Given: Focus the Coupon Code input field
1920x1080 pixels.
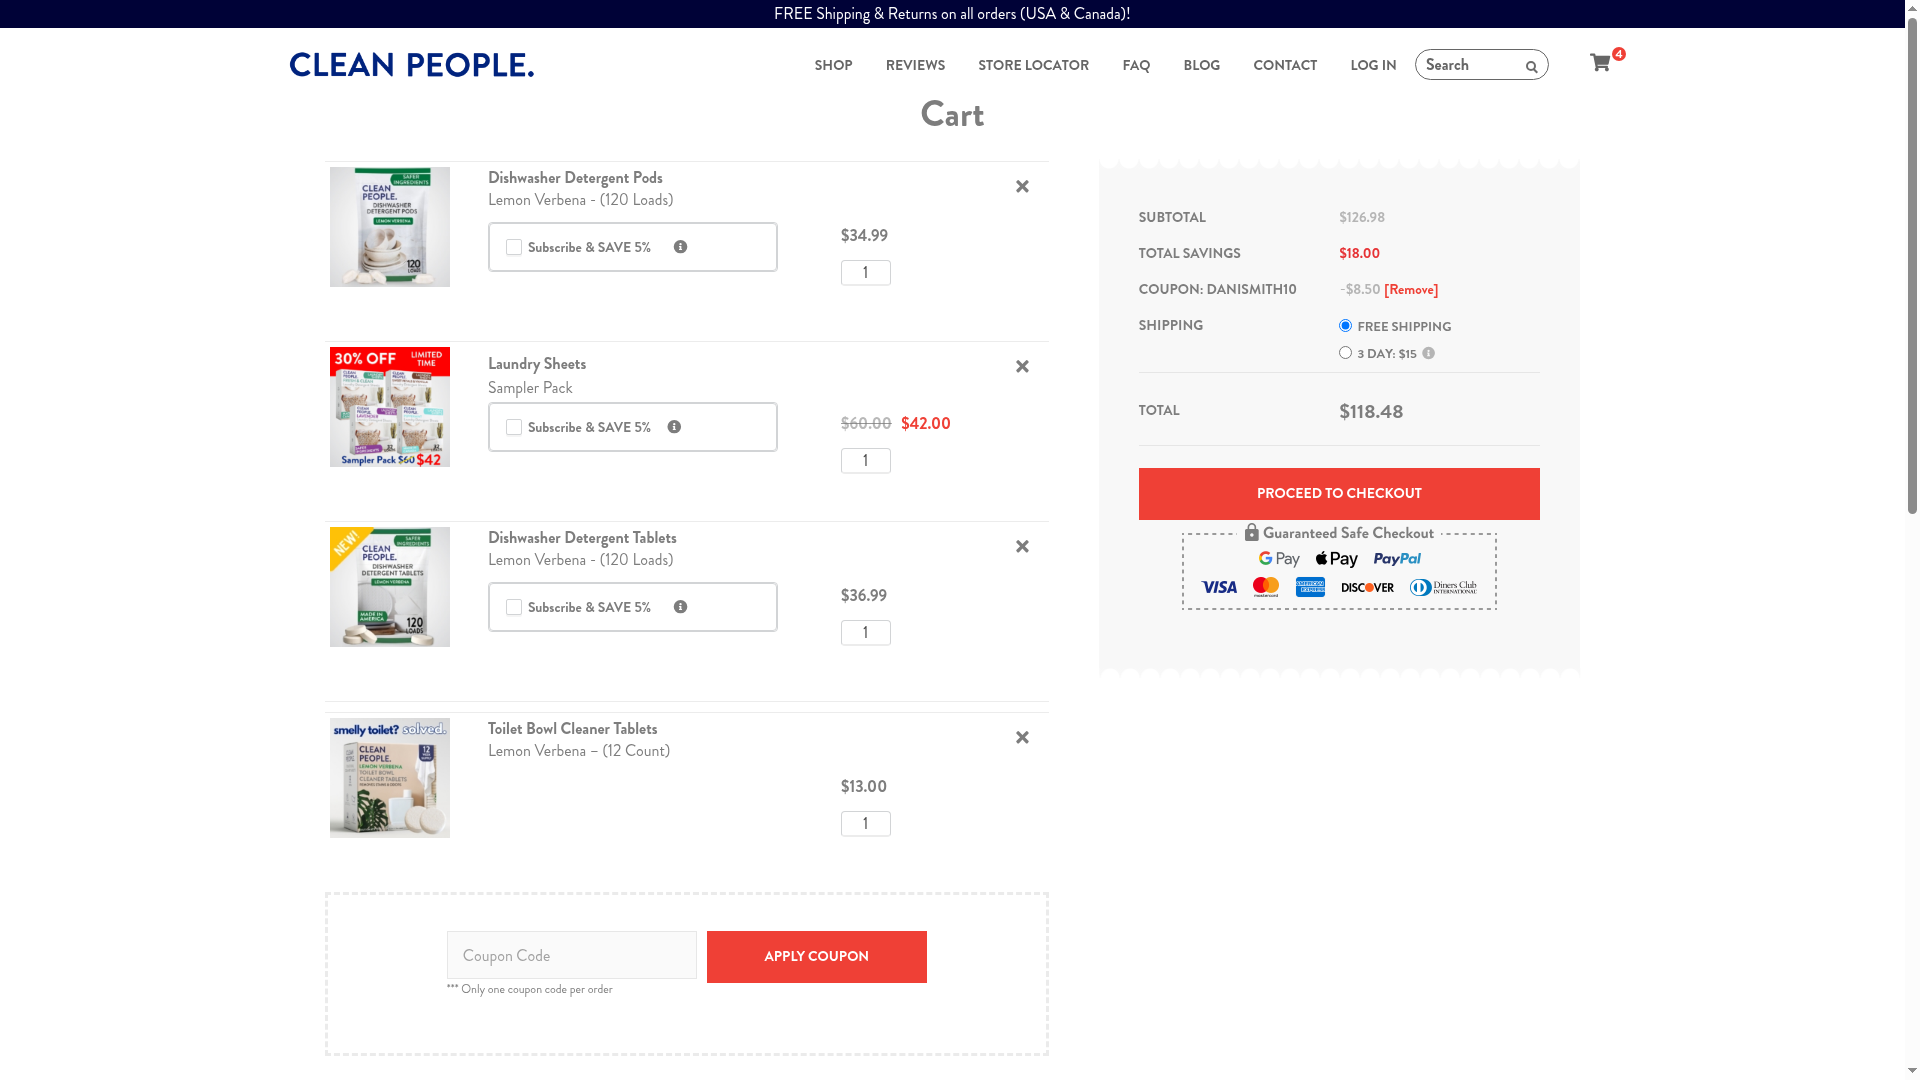Looking at the screenshot, I should (572, 955).
